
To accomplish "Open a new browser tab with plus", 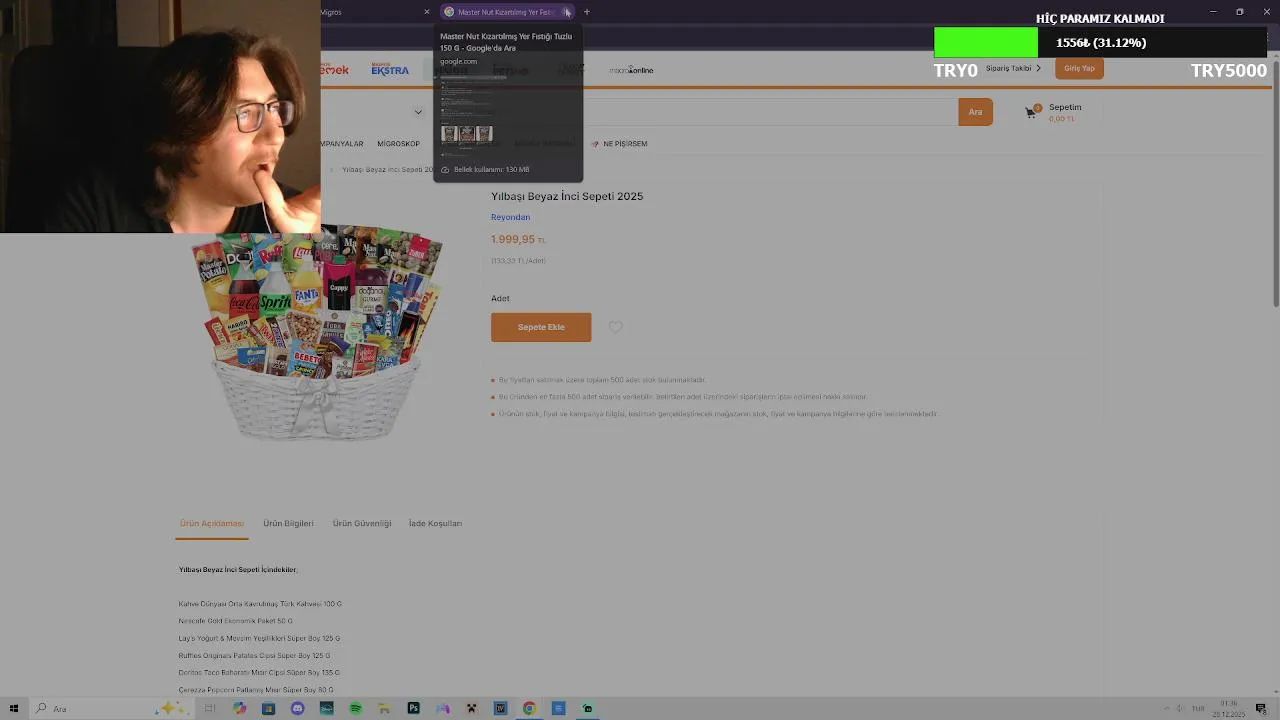I will (587, 12).
